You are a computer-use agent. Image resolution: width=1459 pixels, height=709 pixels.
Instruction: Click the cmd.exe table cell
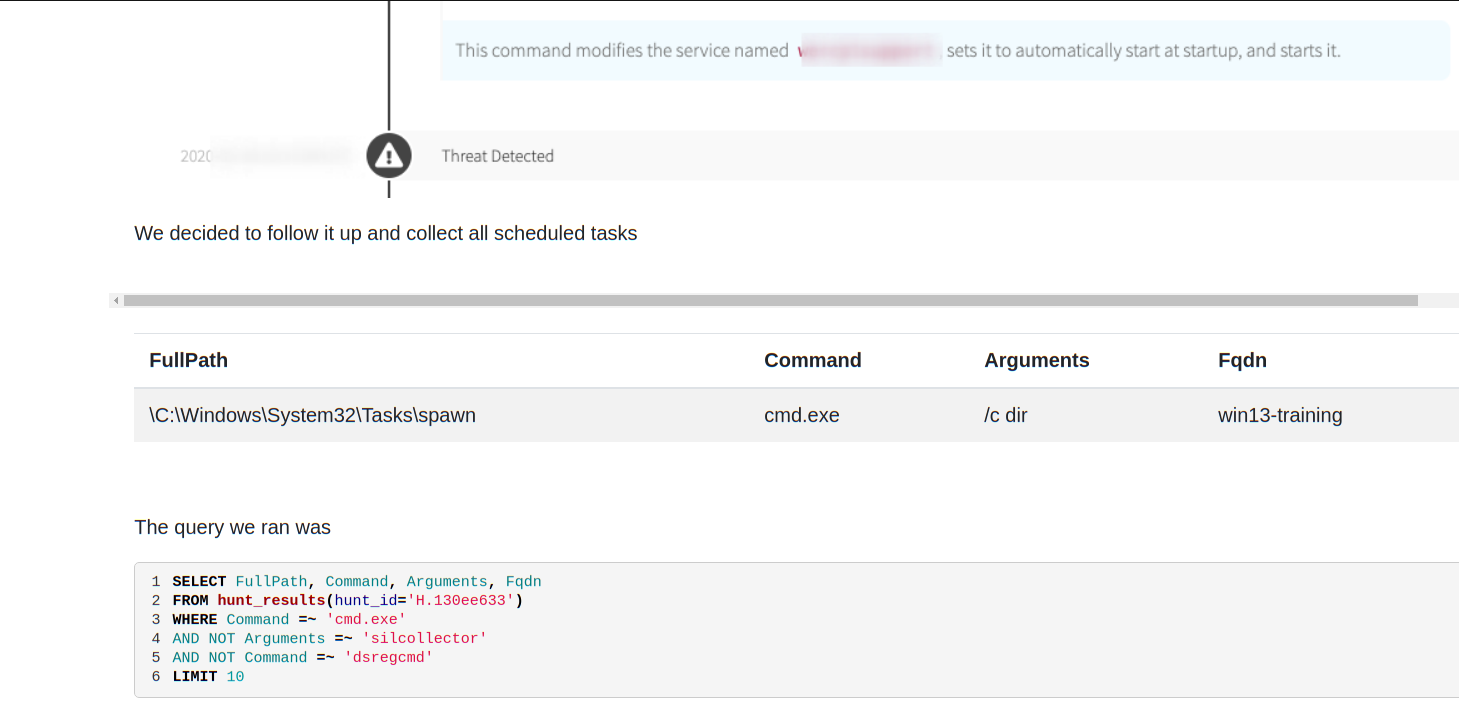click(801, 415)
